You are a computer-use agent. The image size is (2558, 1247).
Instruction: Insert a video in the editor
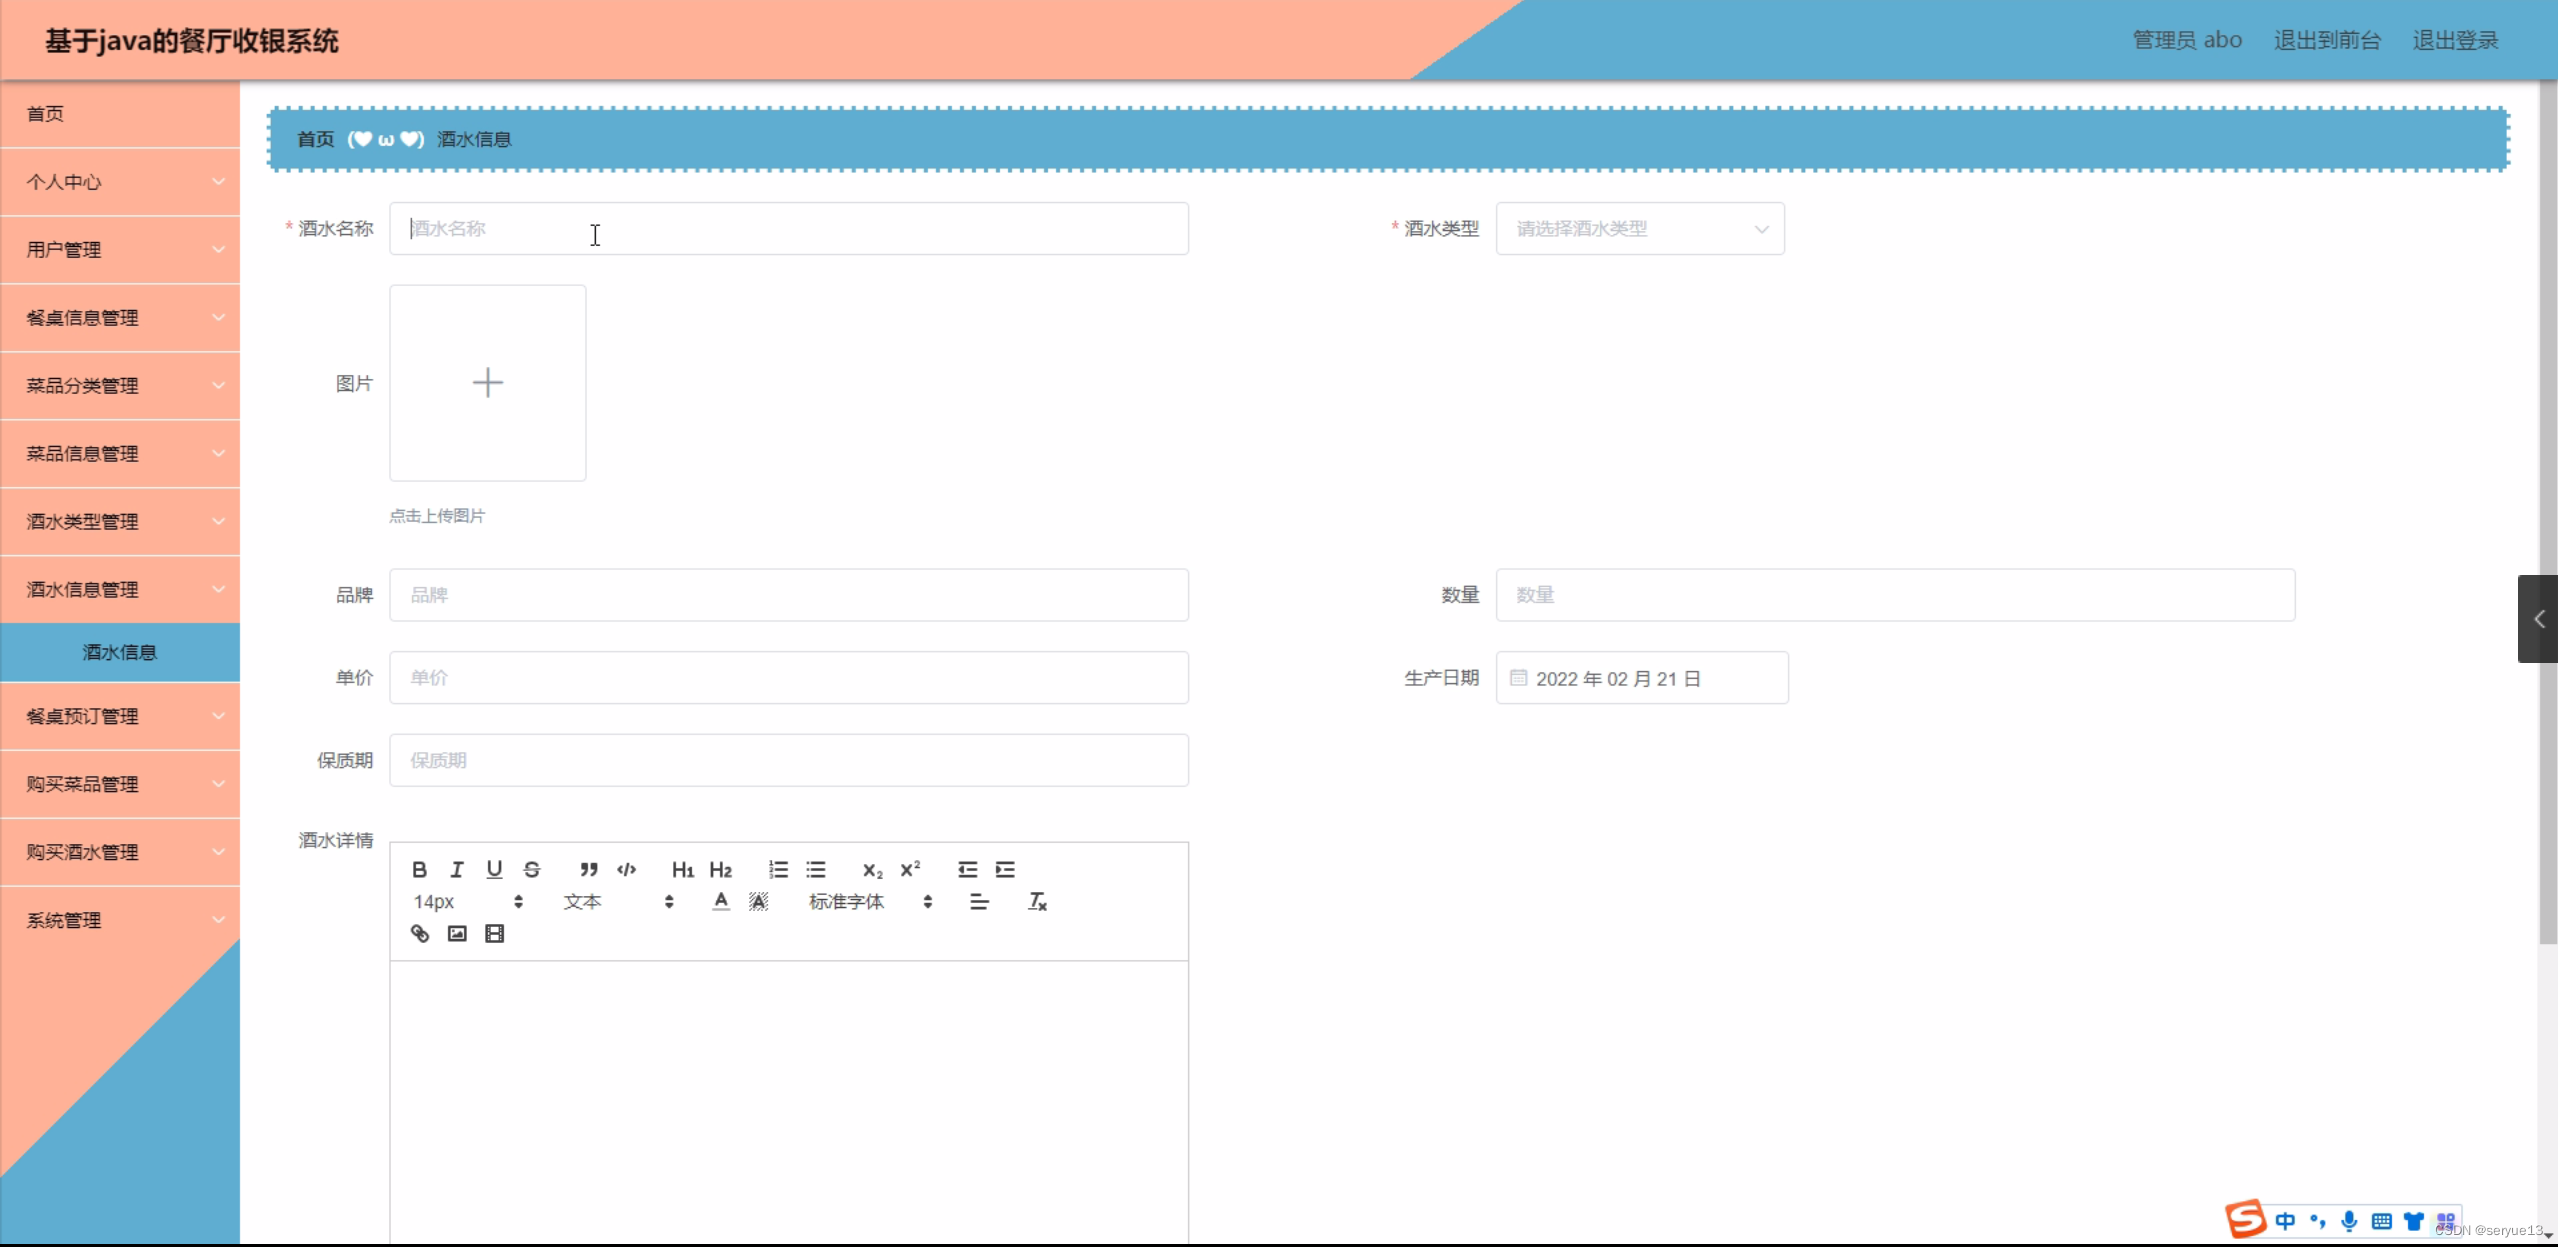pos(494,933)
